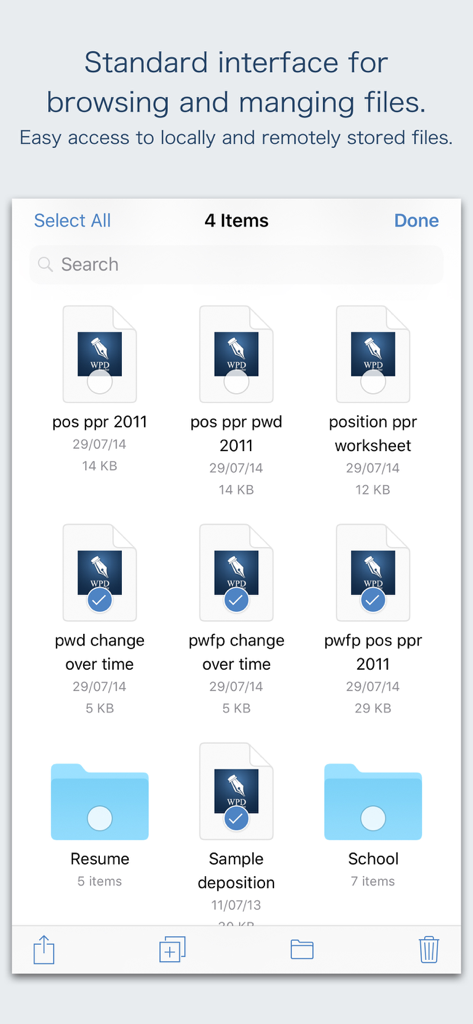Check selection circle on Resume folder
This screenshot has height=1024, width=473.
click(100, 818)
